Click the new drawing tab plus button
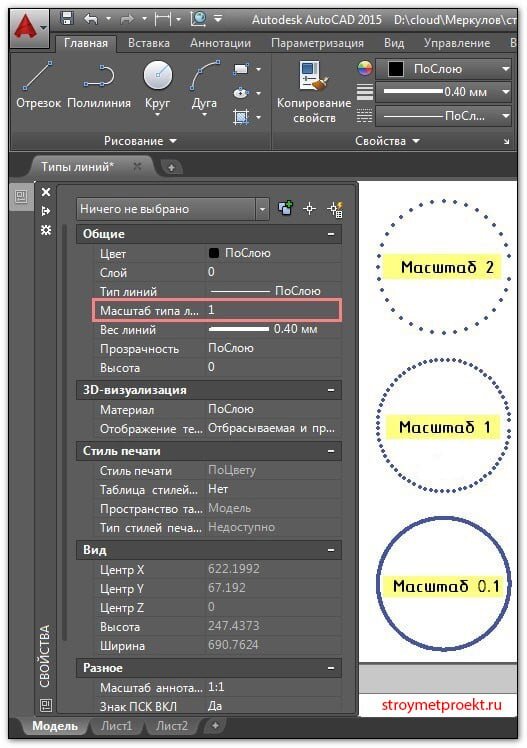 171,167
